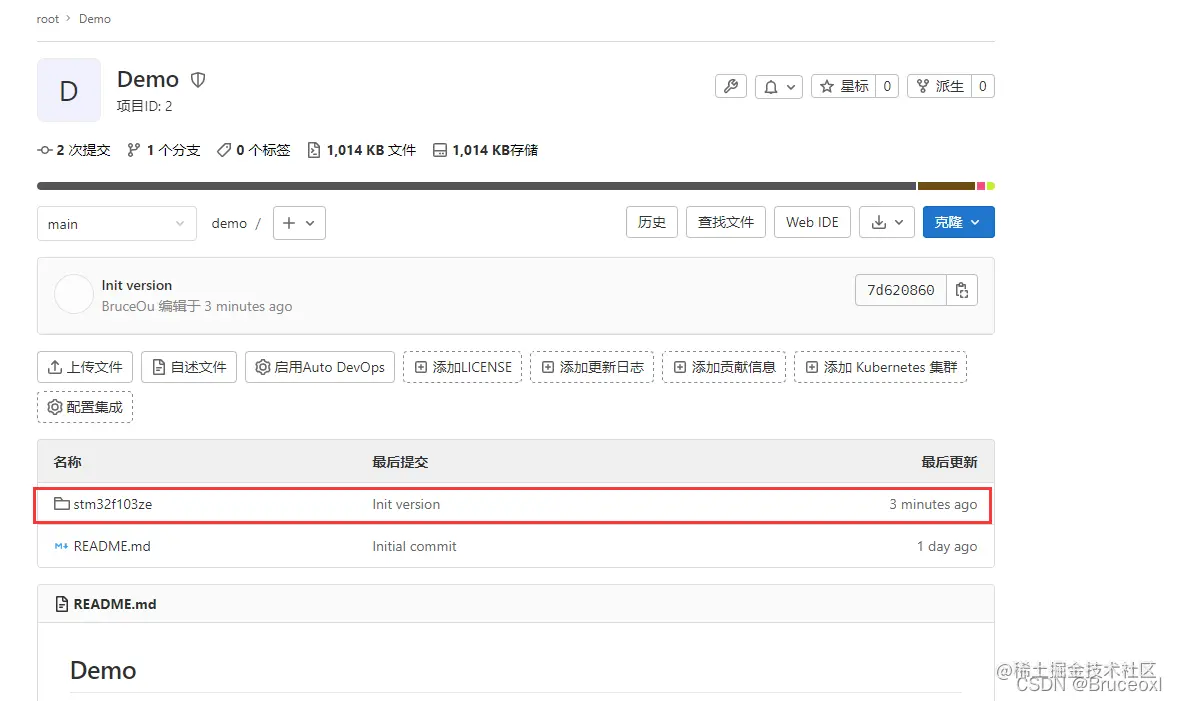Click the markdown icon beside README.md
The height and width of the screenshot is (701, 1177).
coord(62,546)
